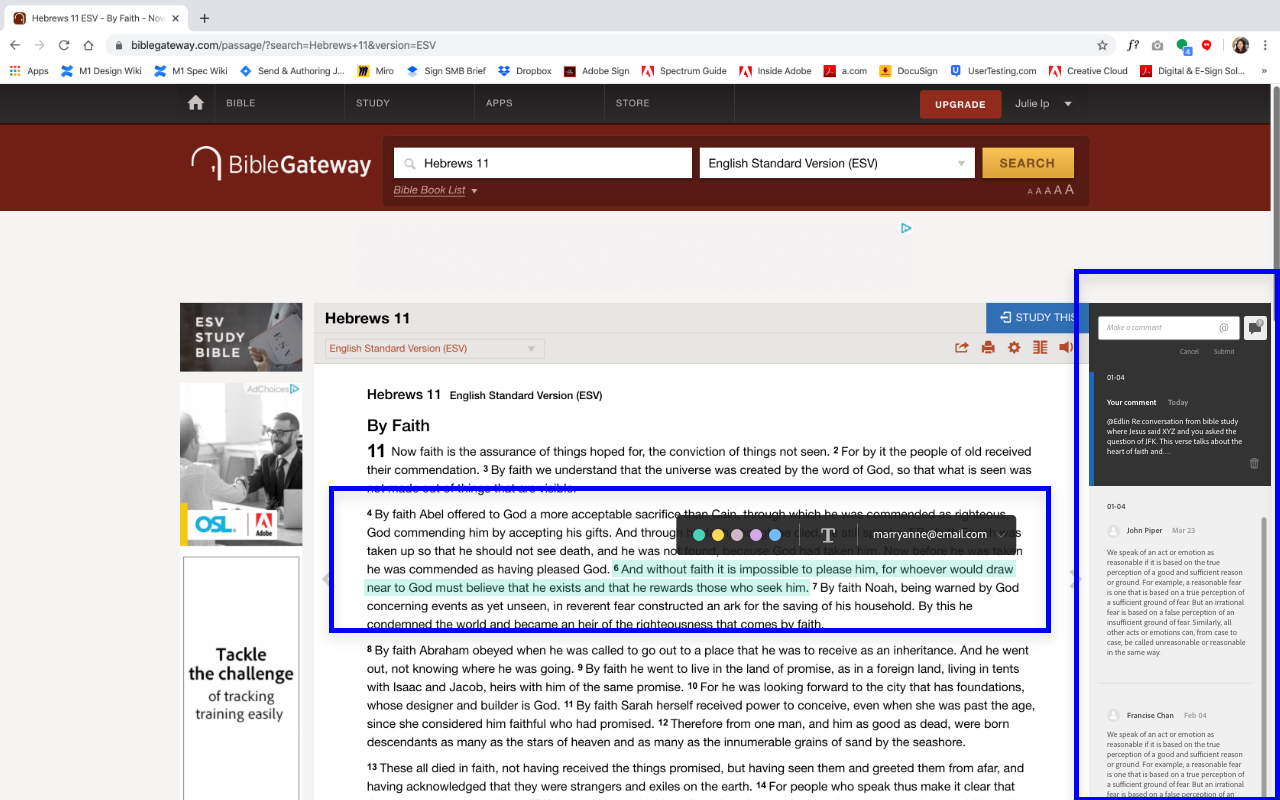
Task: Go to previous chapter arrow
Action: pos(324,579)
